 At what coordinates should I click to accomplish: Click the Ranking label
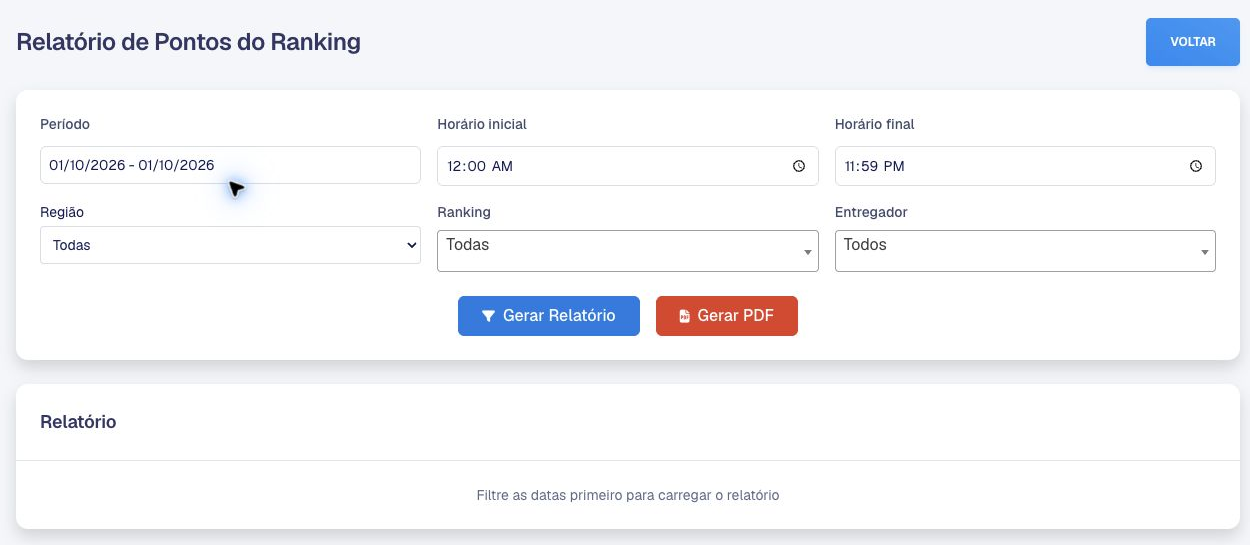[x=464, y=213]
